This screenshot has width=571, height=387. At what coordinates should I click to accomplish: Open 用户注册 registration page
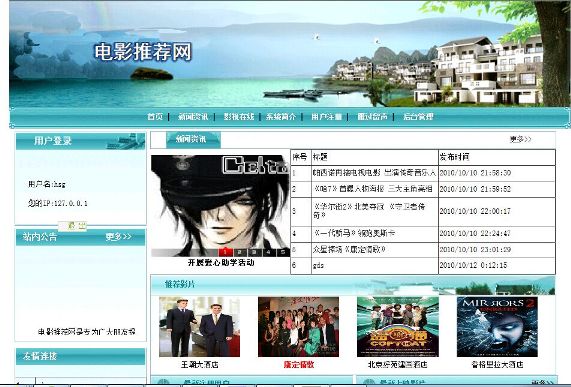(326, 117)
